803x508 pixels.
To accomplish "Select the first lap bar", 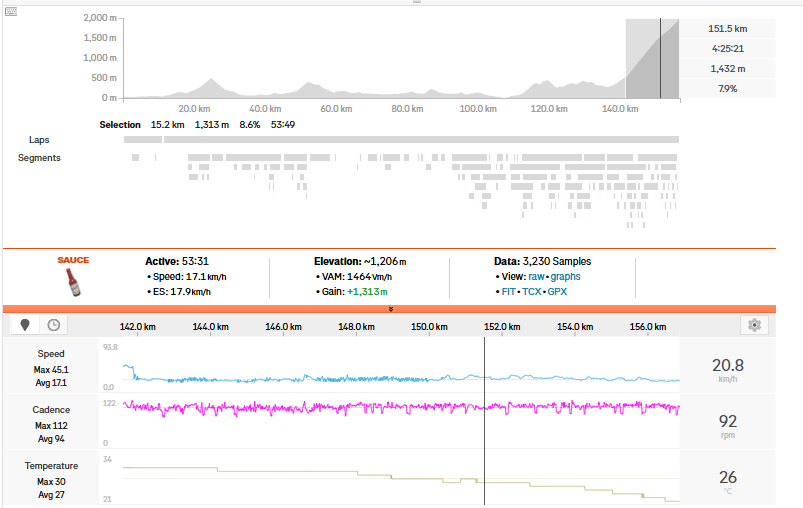I will click(x=143, y=140).
